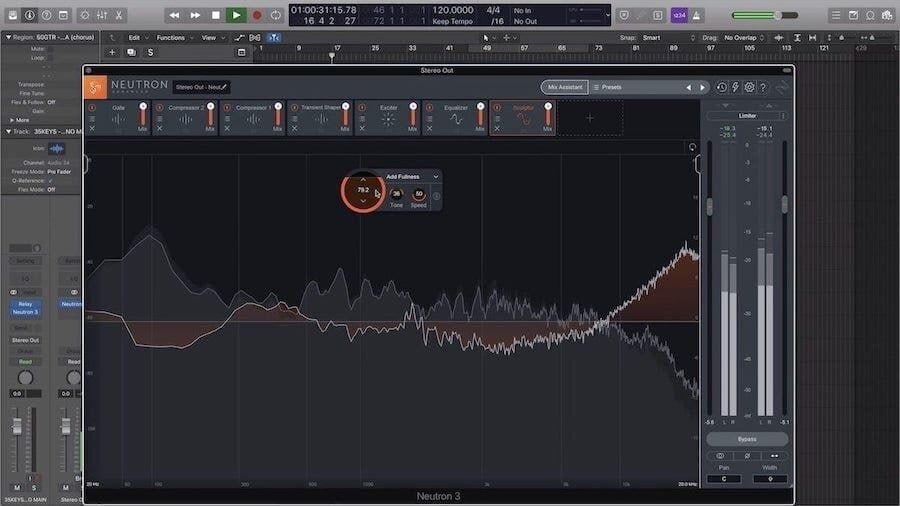Click the lightning bolt icon in Neutron

(735, 88)
